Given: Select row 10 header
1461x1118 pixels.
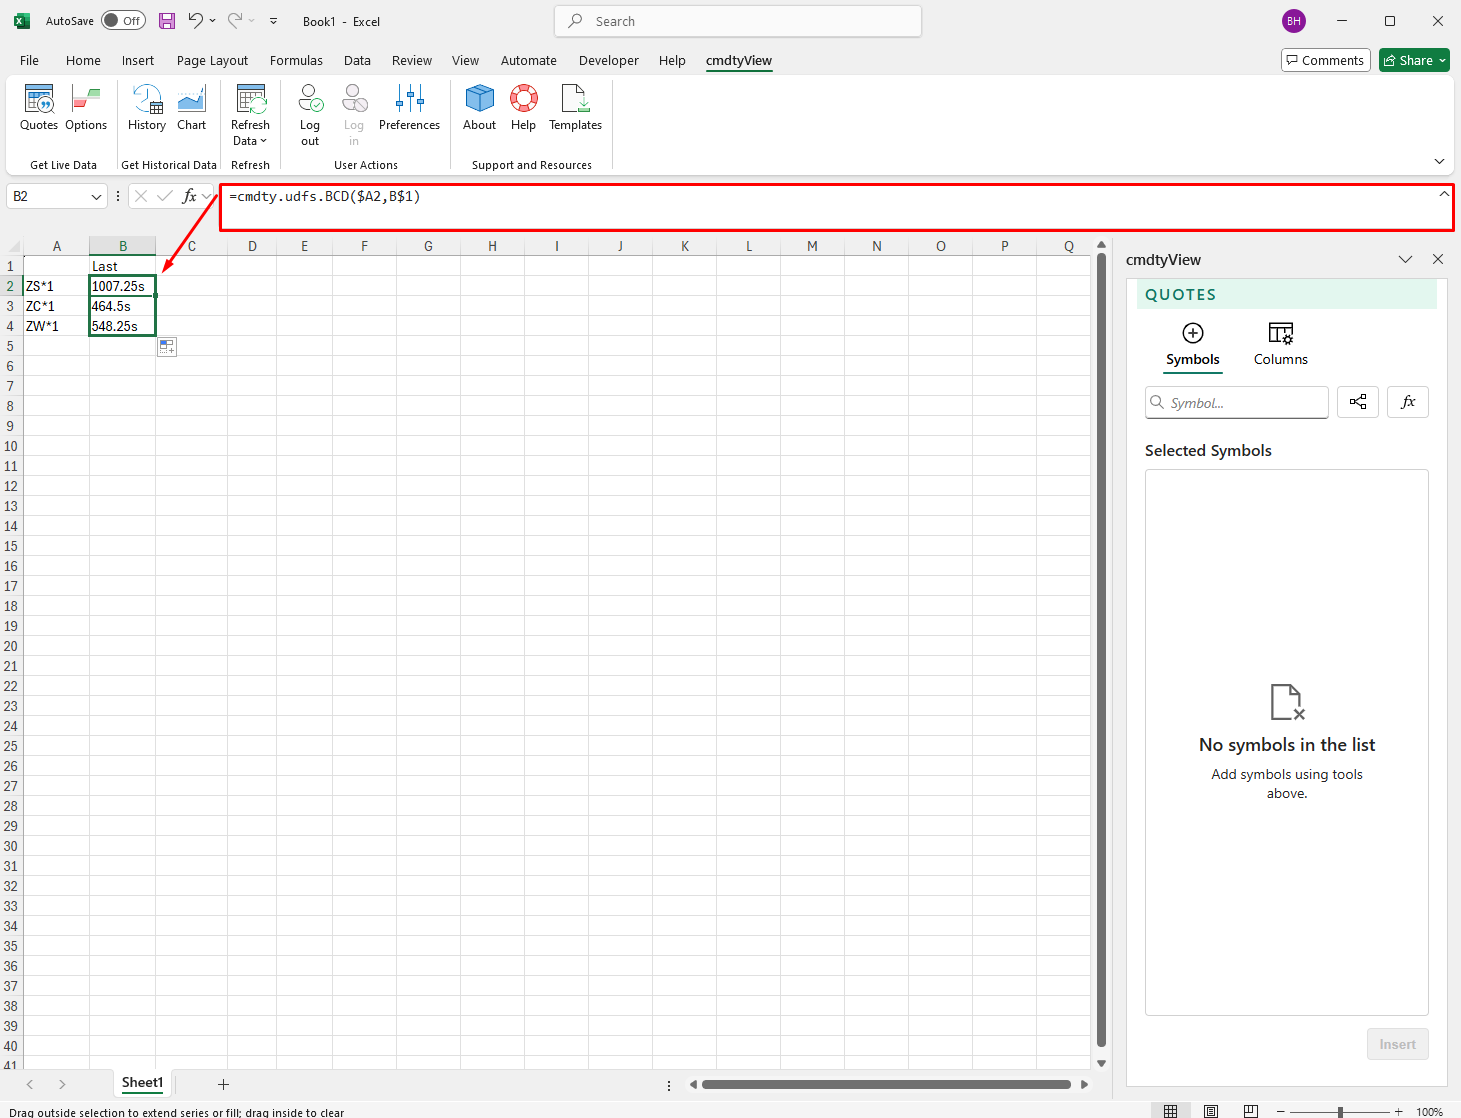Looking at the screenshot, I should point(11,446).
